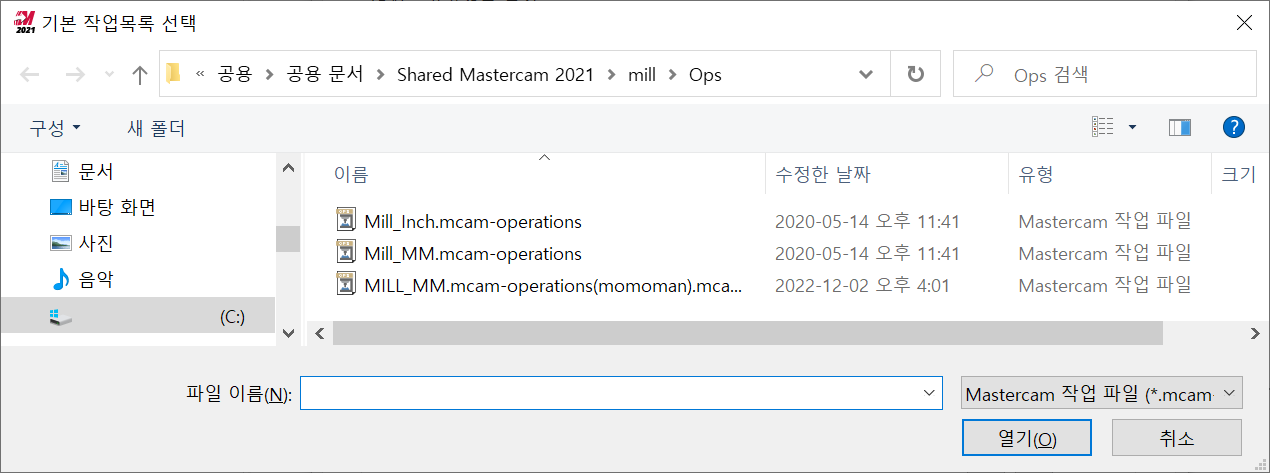Image resolution: width=1270 pixels, height=473 pixels.
Task: Click the 문서 documents icon
Action: (60, 171)
